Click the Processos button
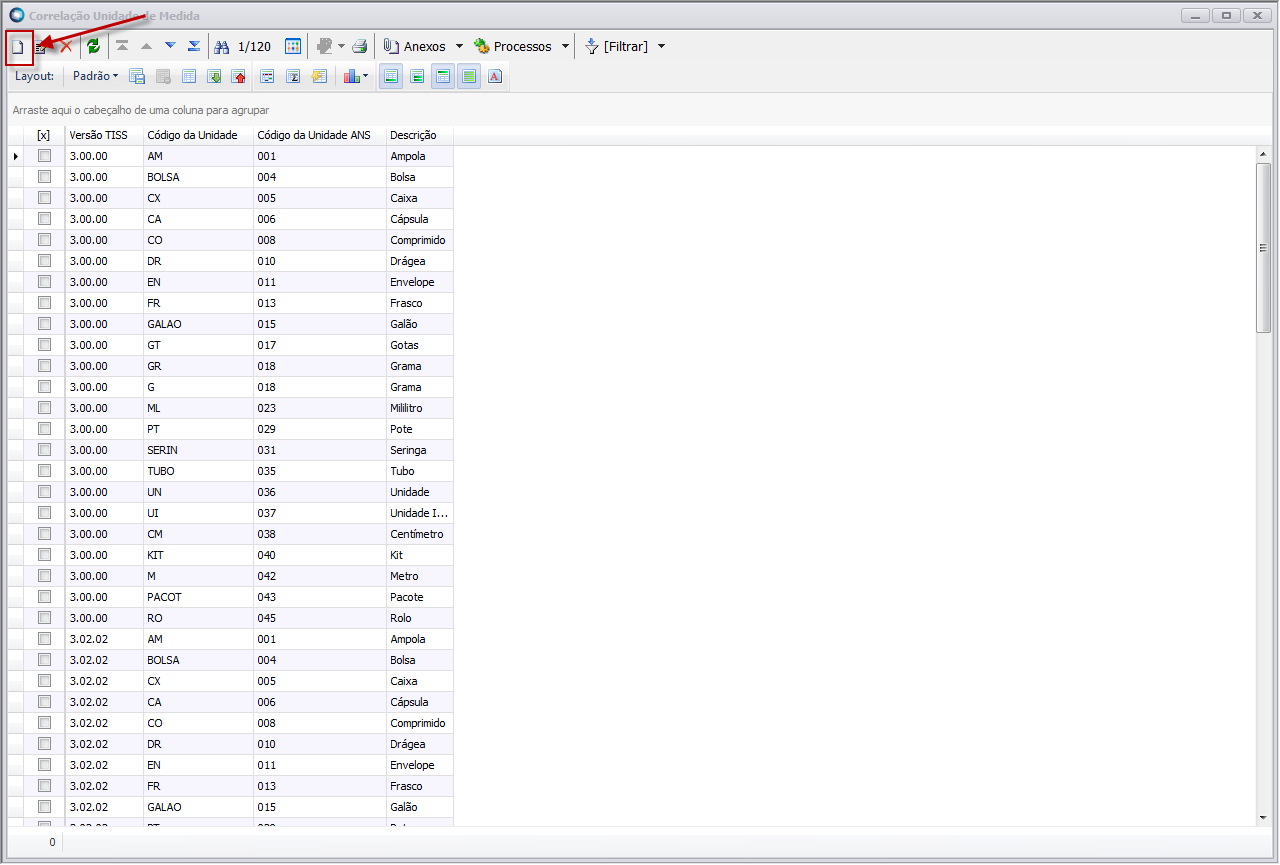The width and height of the screenshot is (1280, 865). [513, 47]
